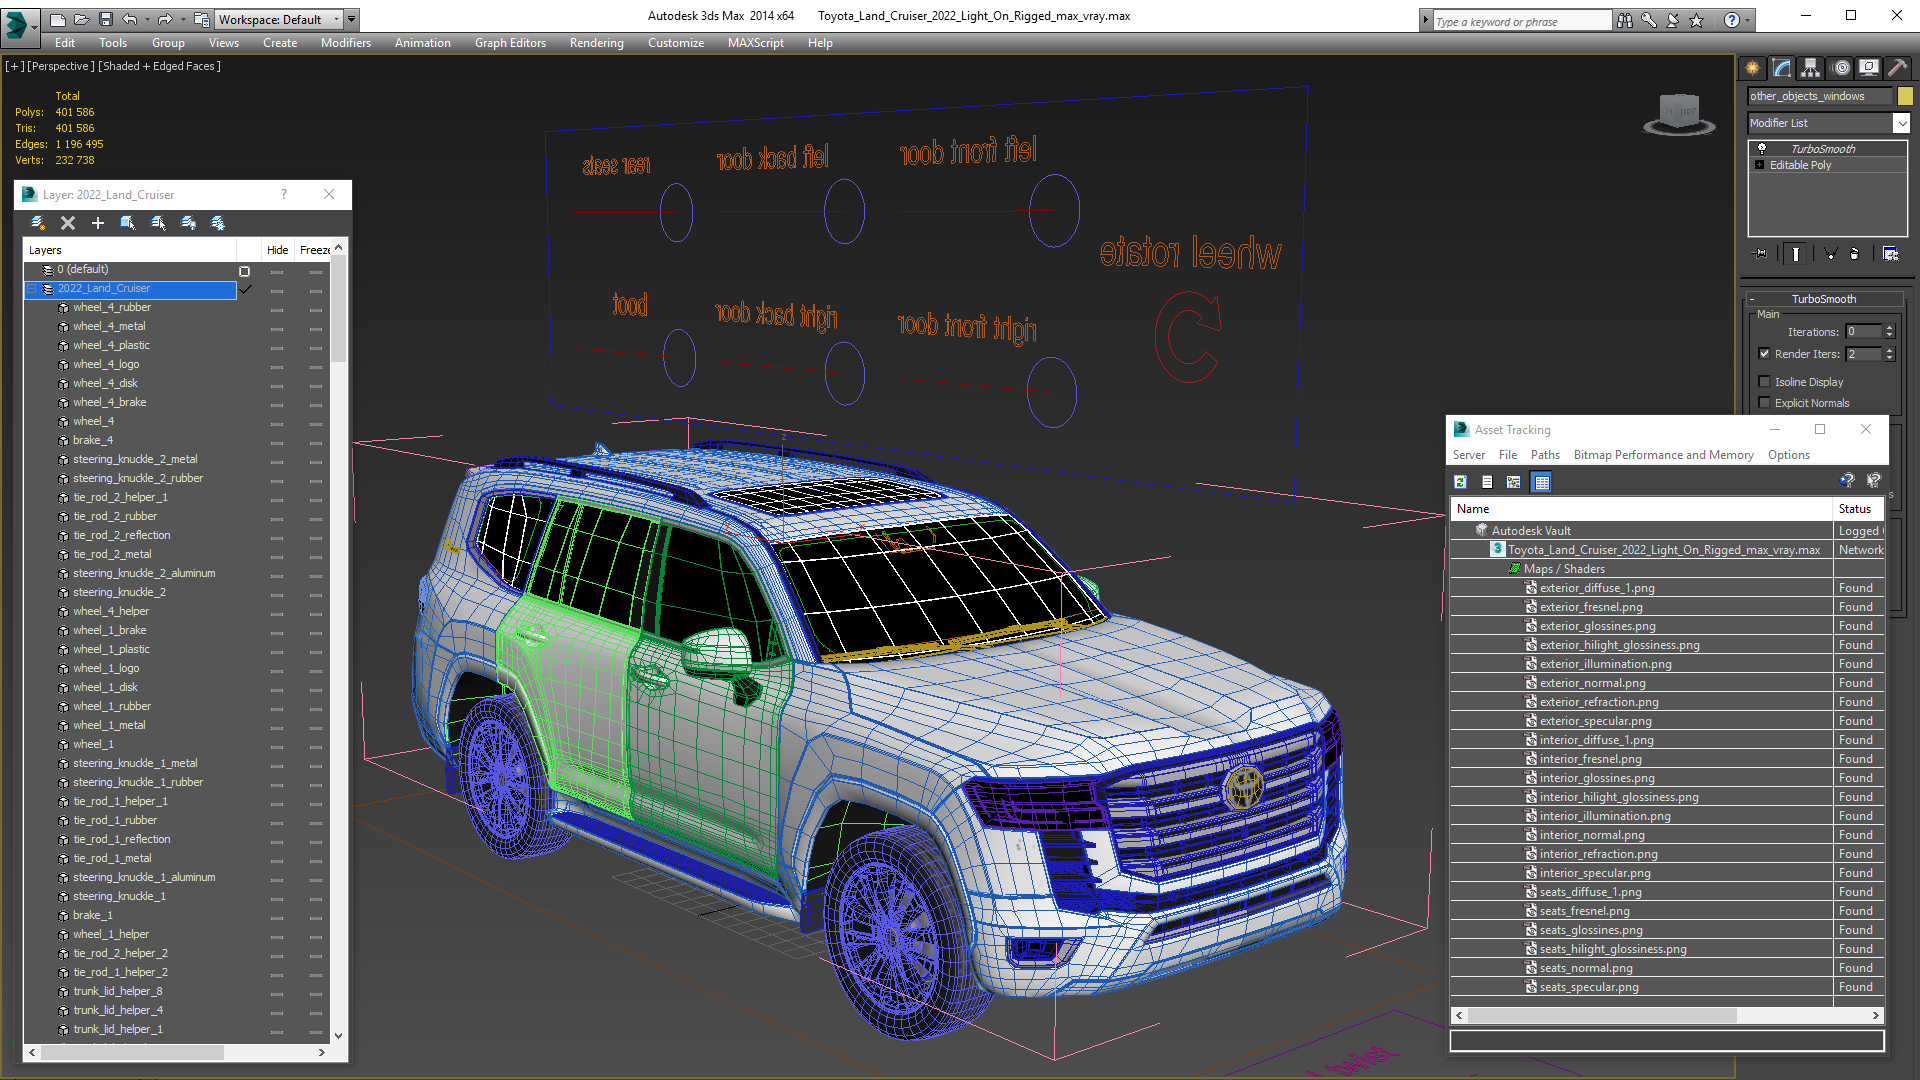Click the list view icon in Asset Tracking

pos(1487,482)
